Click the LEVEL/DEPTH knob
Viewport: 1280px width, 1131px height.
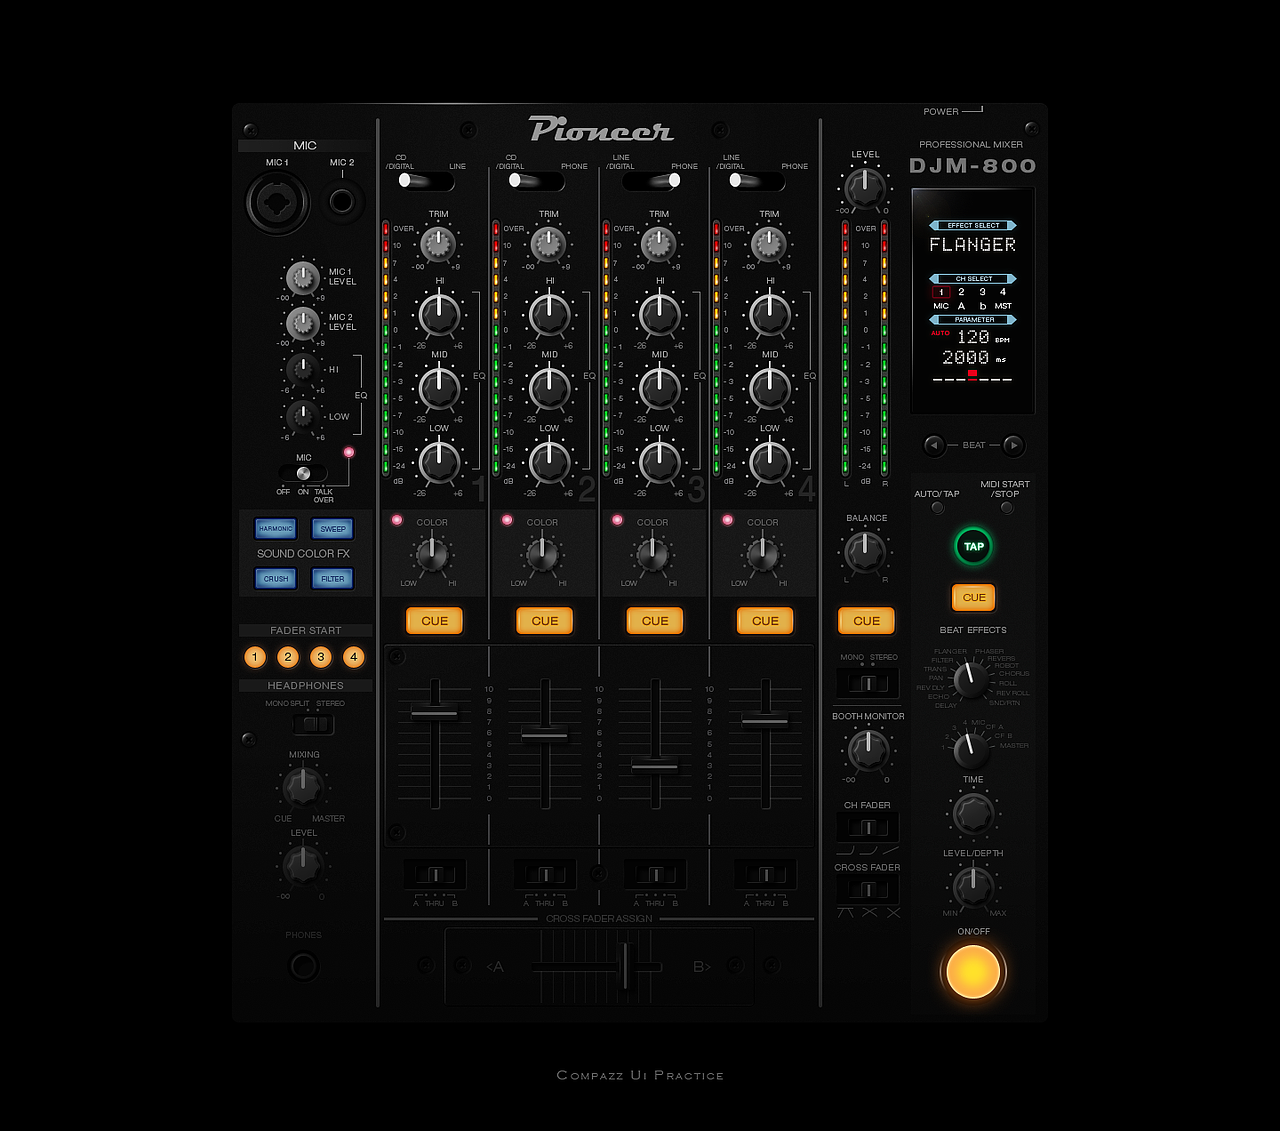[973, 887]
